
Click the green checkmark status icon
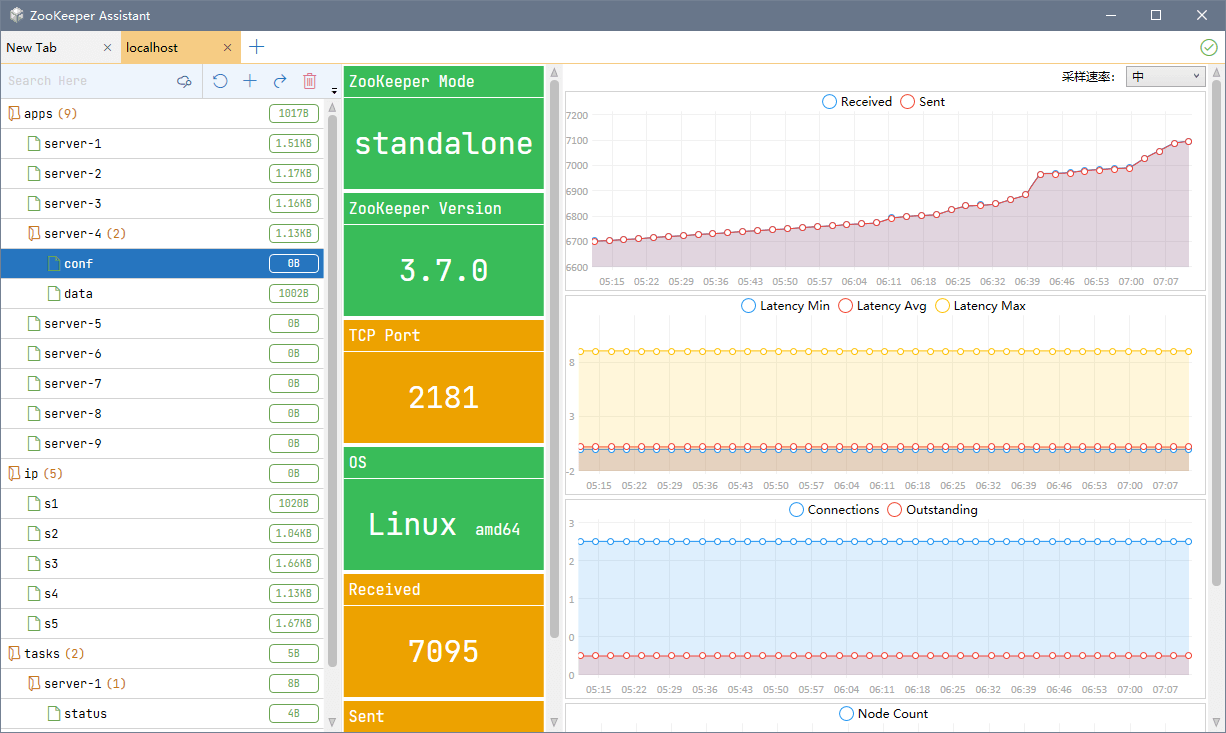click(1208, 47)
